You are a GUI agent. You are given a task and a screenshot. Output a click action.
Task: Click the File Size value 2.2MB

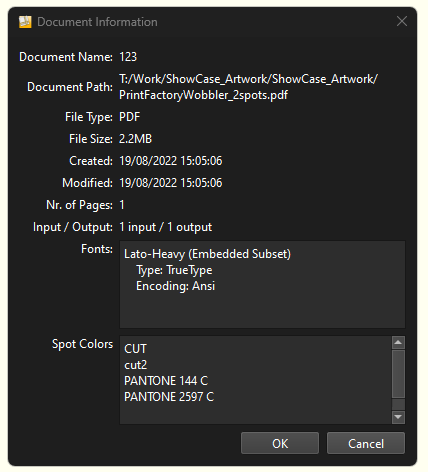click(135, 139)
